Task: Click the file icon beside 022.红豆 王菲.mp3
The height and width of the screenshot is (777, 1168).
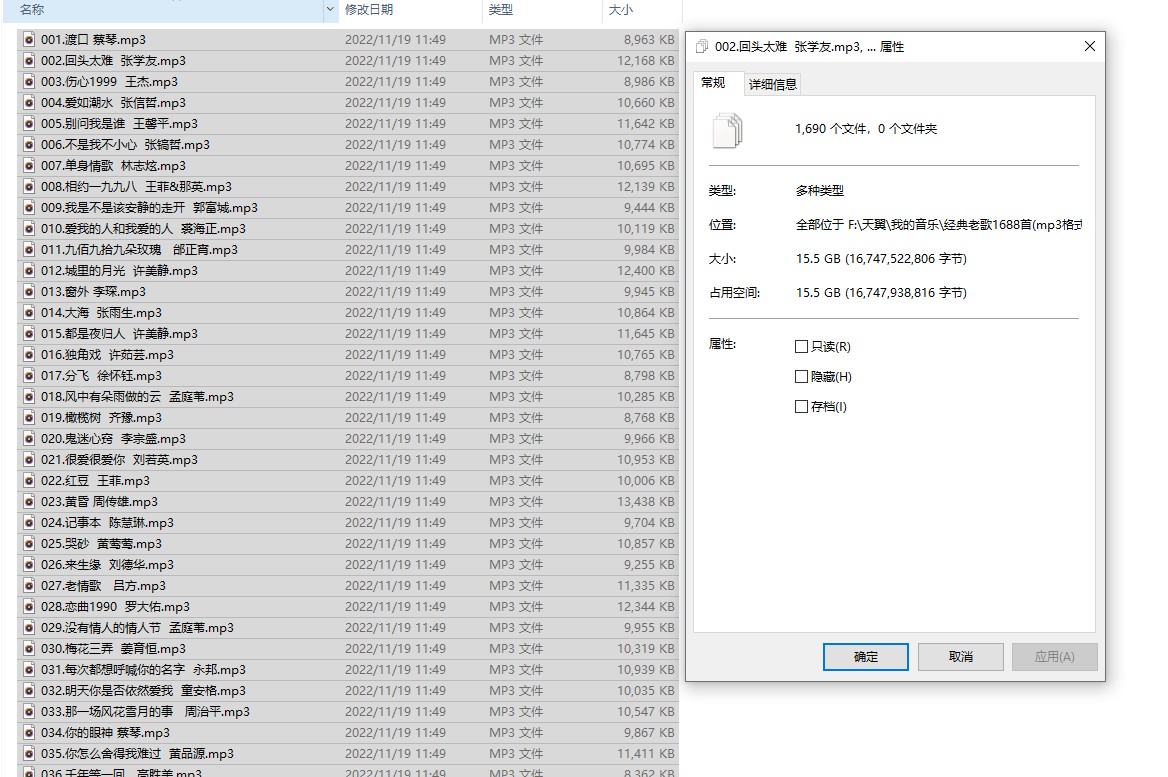Action: (29, 481)
